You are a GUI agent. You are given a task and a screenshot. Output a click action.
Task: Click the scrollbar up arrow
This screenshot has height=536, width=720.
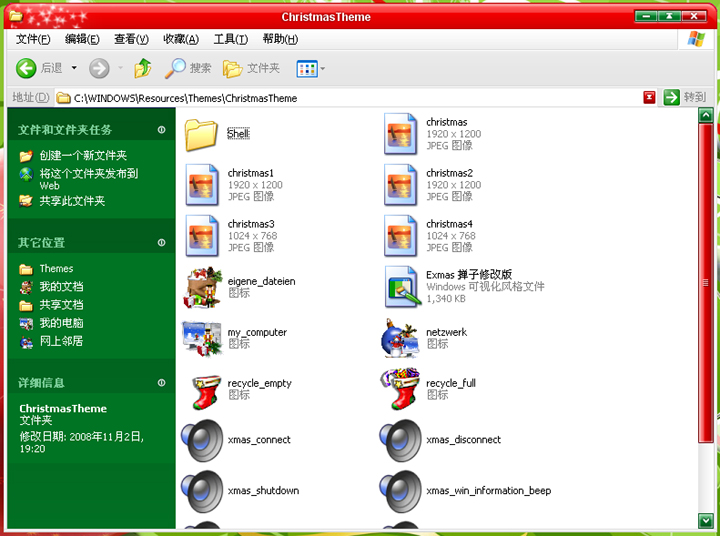(x=706, y=115)
